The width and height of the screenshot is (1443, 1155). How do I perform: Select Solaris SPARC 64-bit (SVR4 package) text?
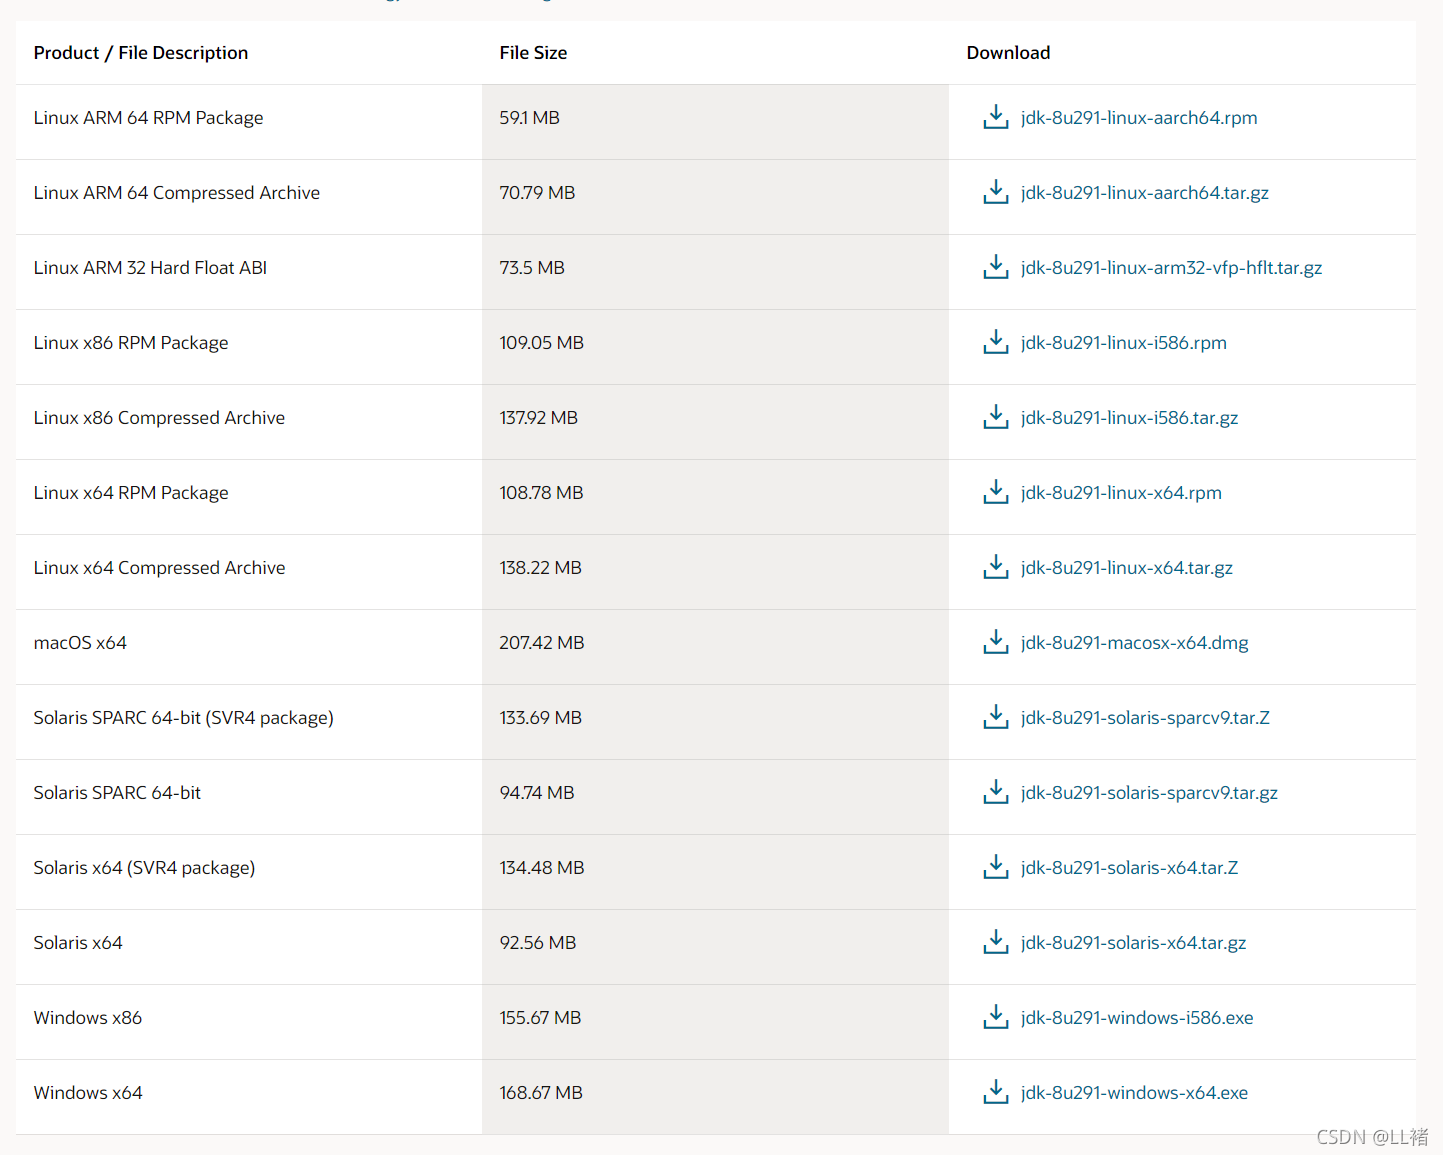pos(184,718)
